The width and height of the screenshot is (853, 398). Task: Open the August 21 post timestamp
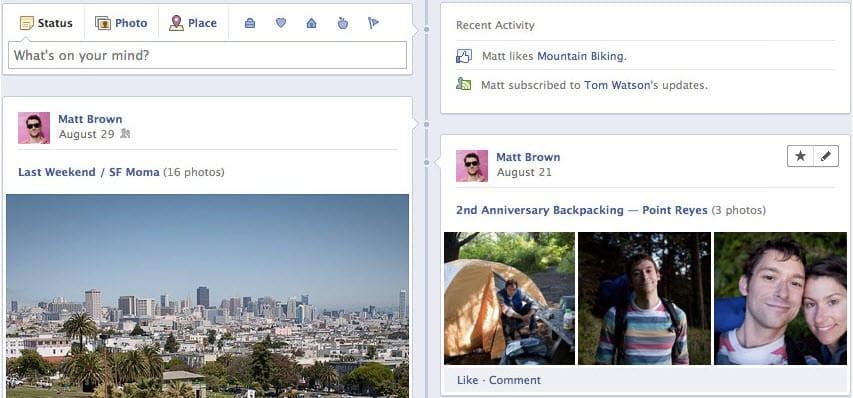524,172
